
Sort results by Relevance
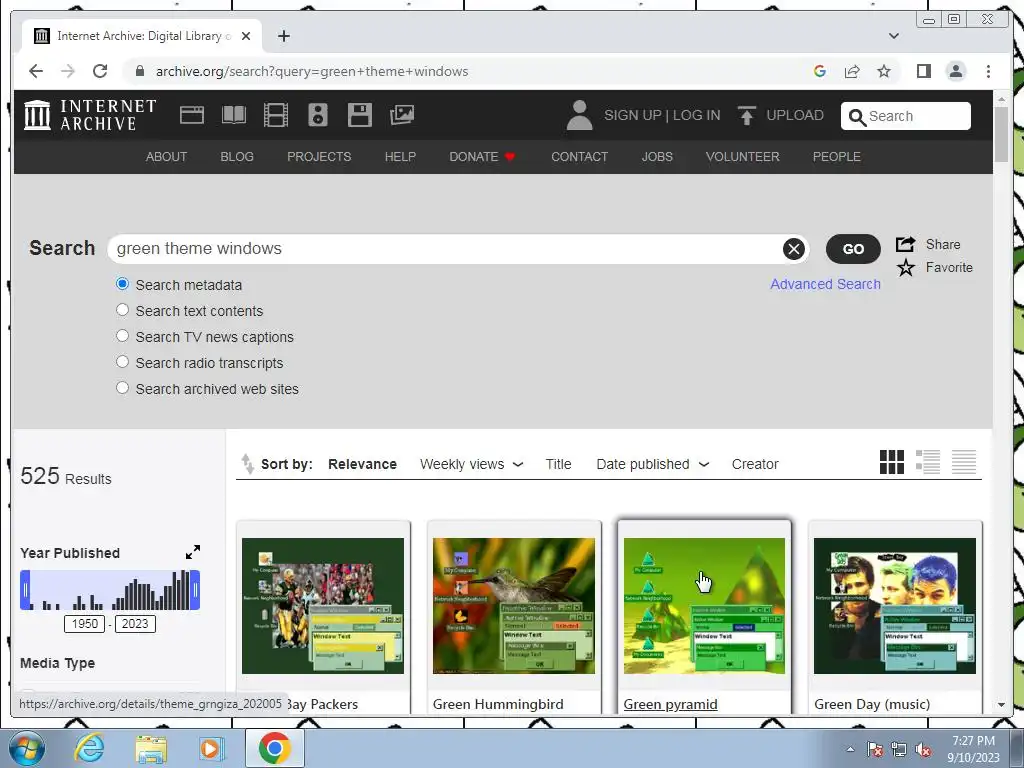[362, 464]
